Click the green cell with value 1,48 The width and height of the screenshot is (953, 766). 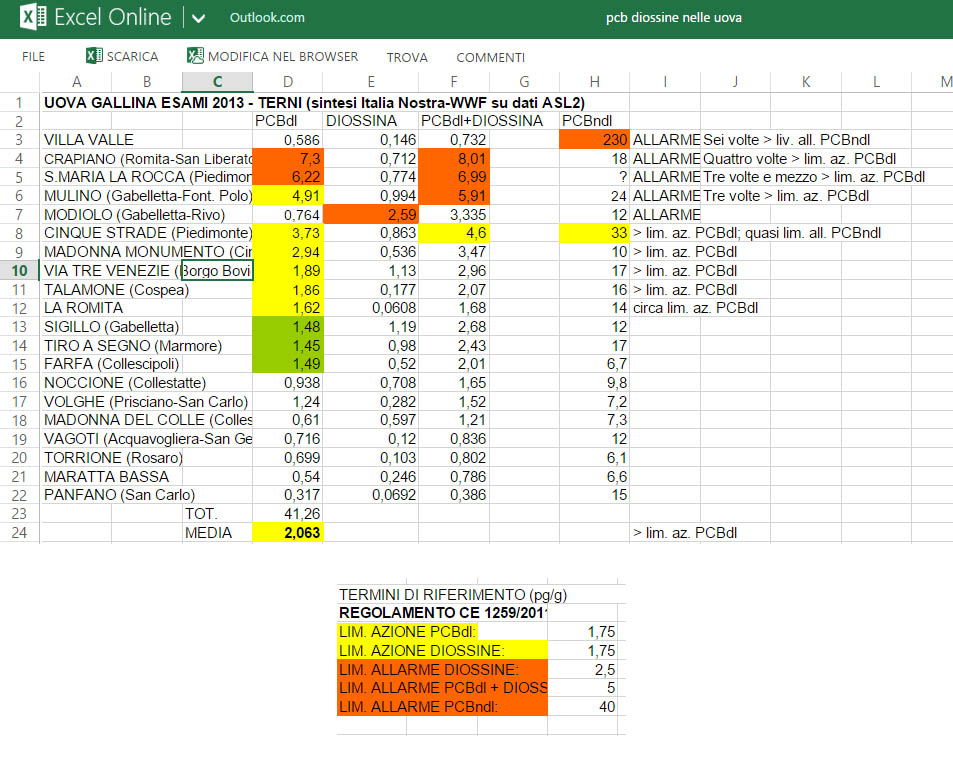tap(288, 327)
